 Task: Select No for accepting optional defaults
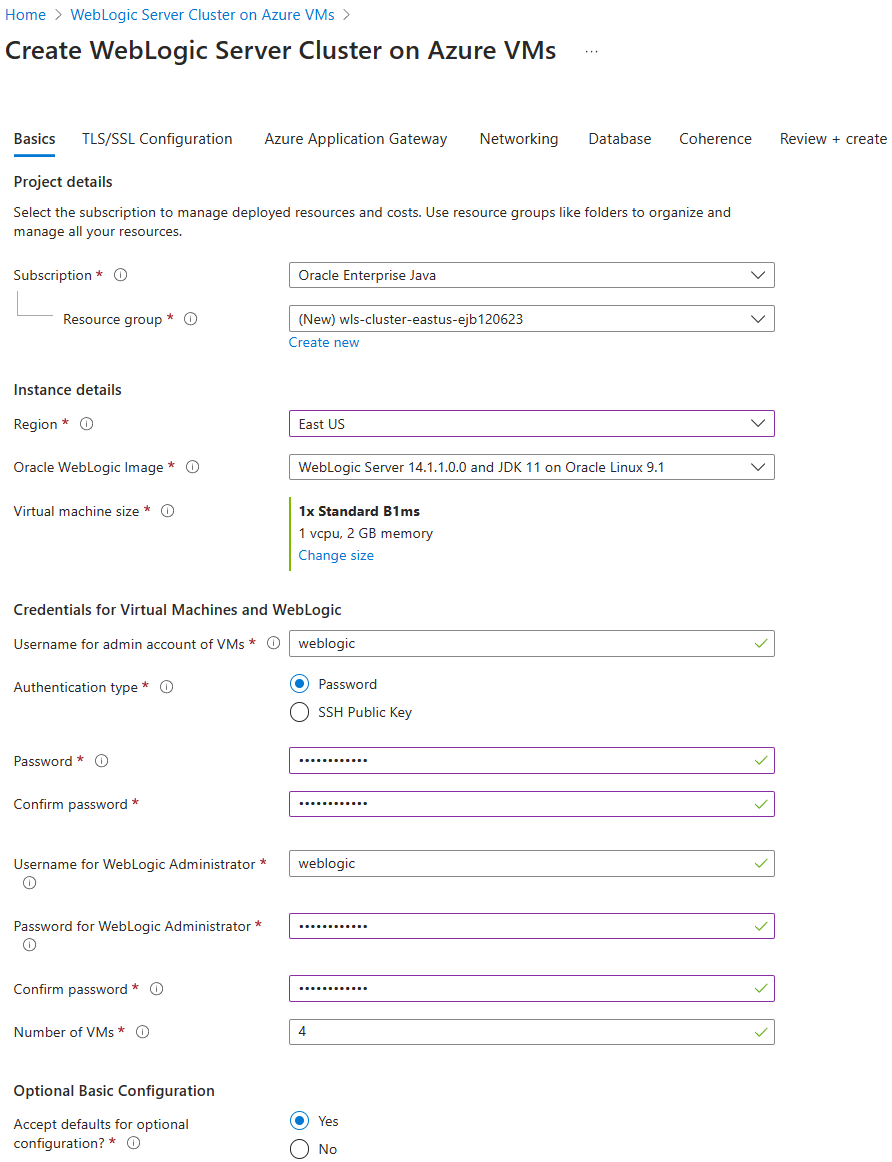pyautogui.click(x=299, y=1149)
